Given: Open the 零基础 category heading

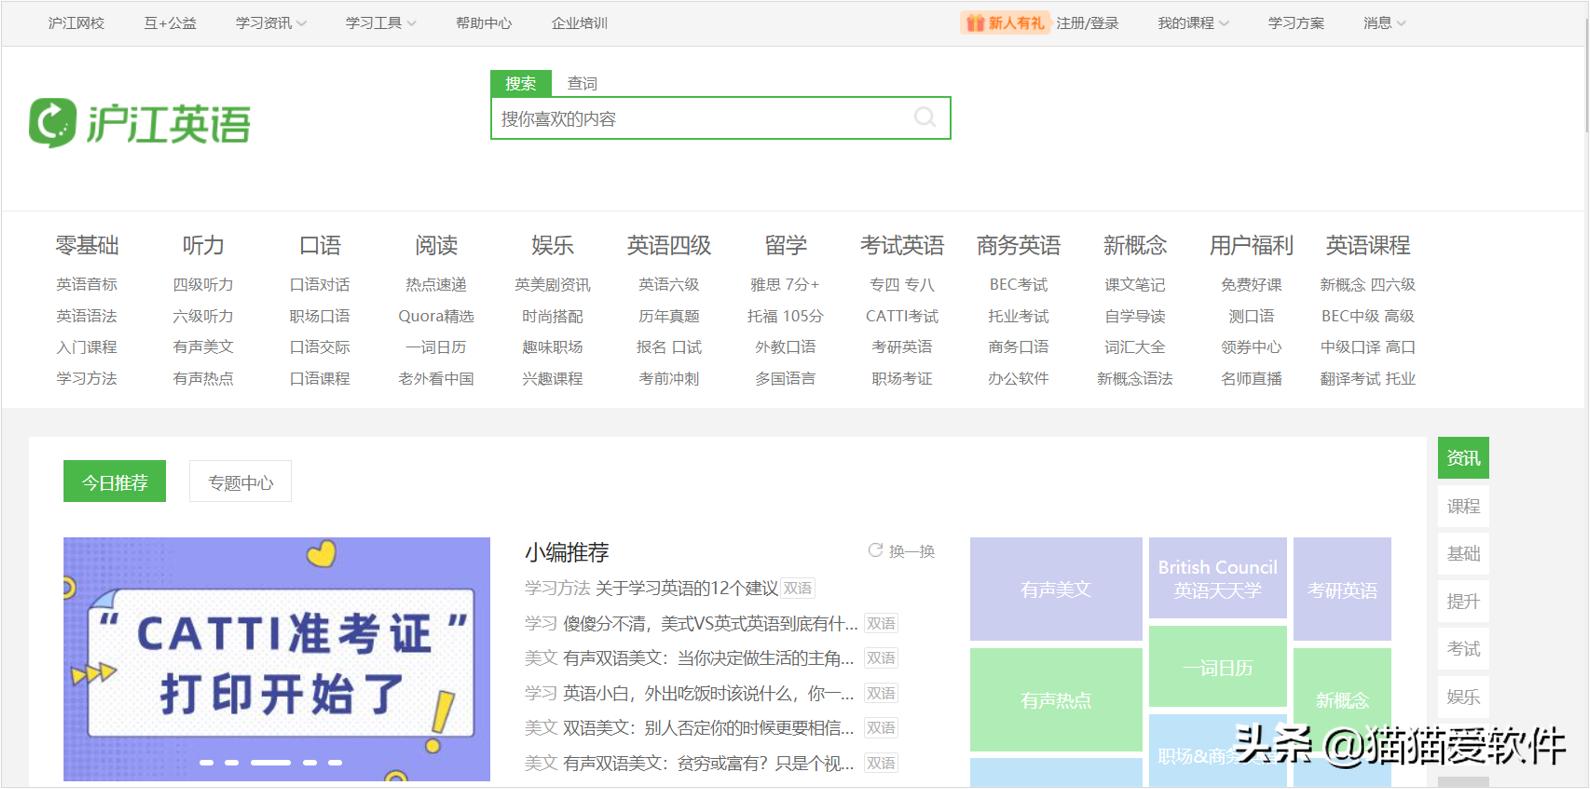Looking at the screenshot, I should pos(87,245).
